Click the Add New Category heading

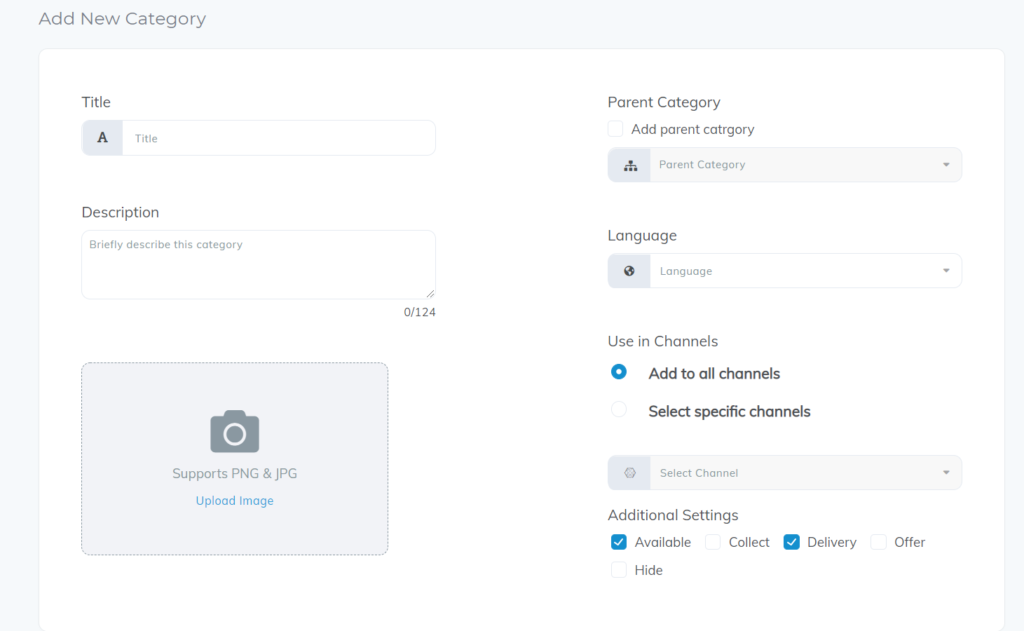click(x=122, y=19)
